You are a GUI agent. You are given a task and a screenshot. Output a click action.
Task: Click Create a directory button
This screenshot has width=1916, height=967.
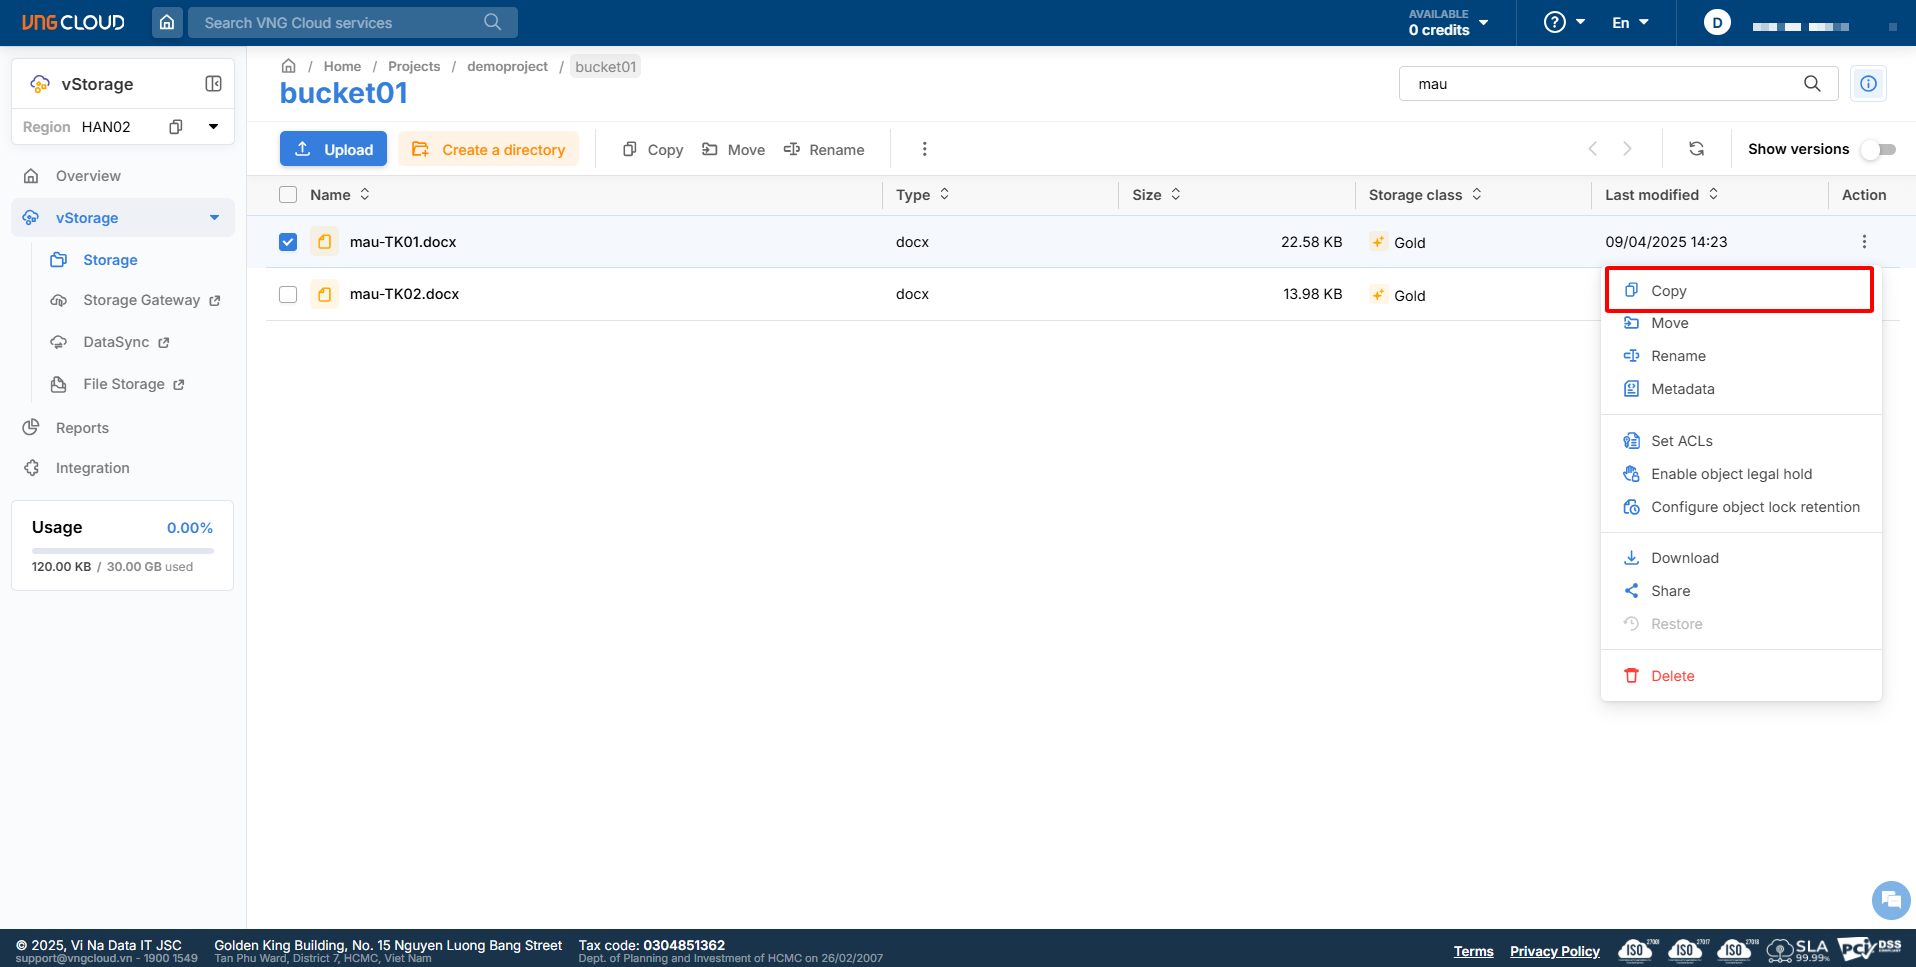[x=488, y=149]
